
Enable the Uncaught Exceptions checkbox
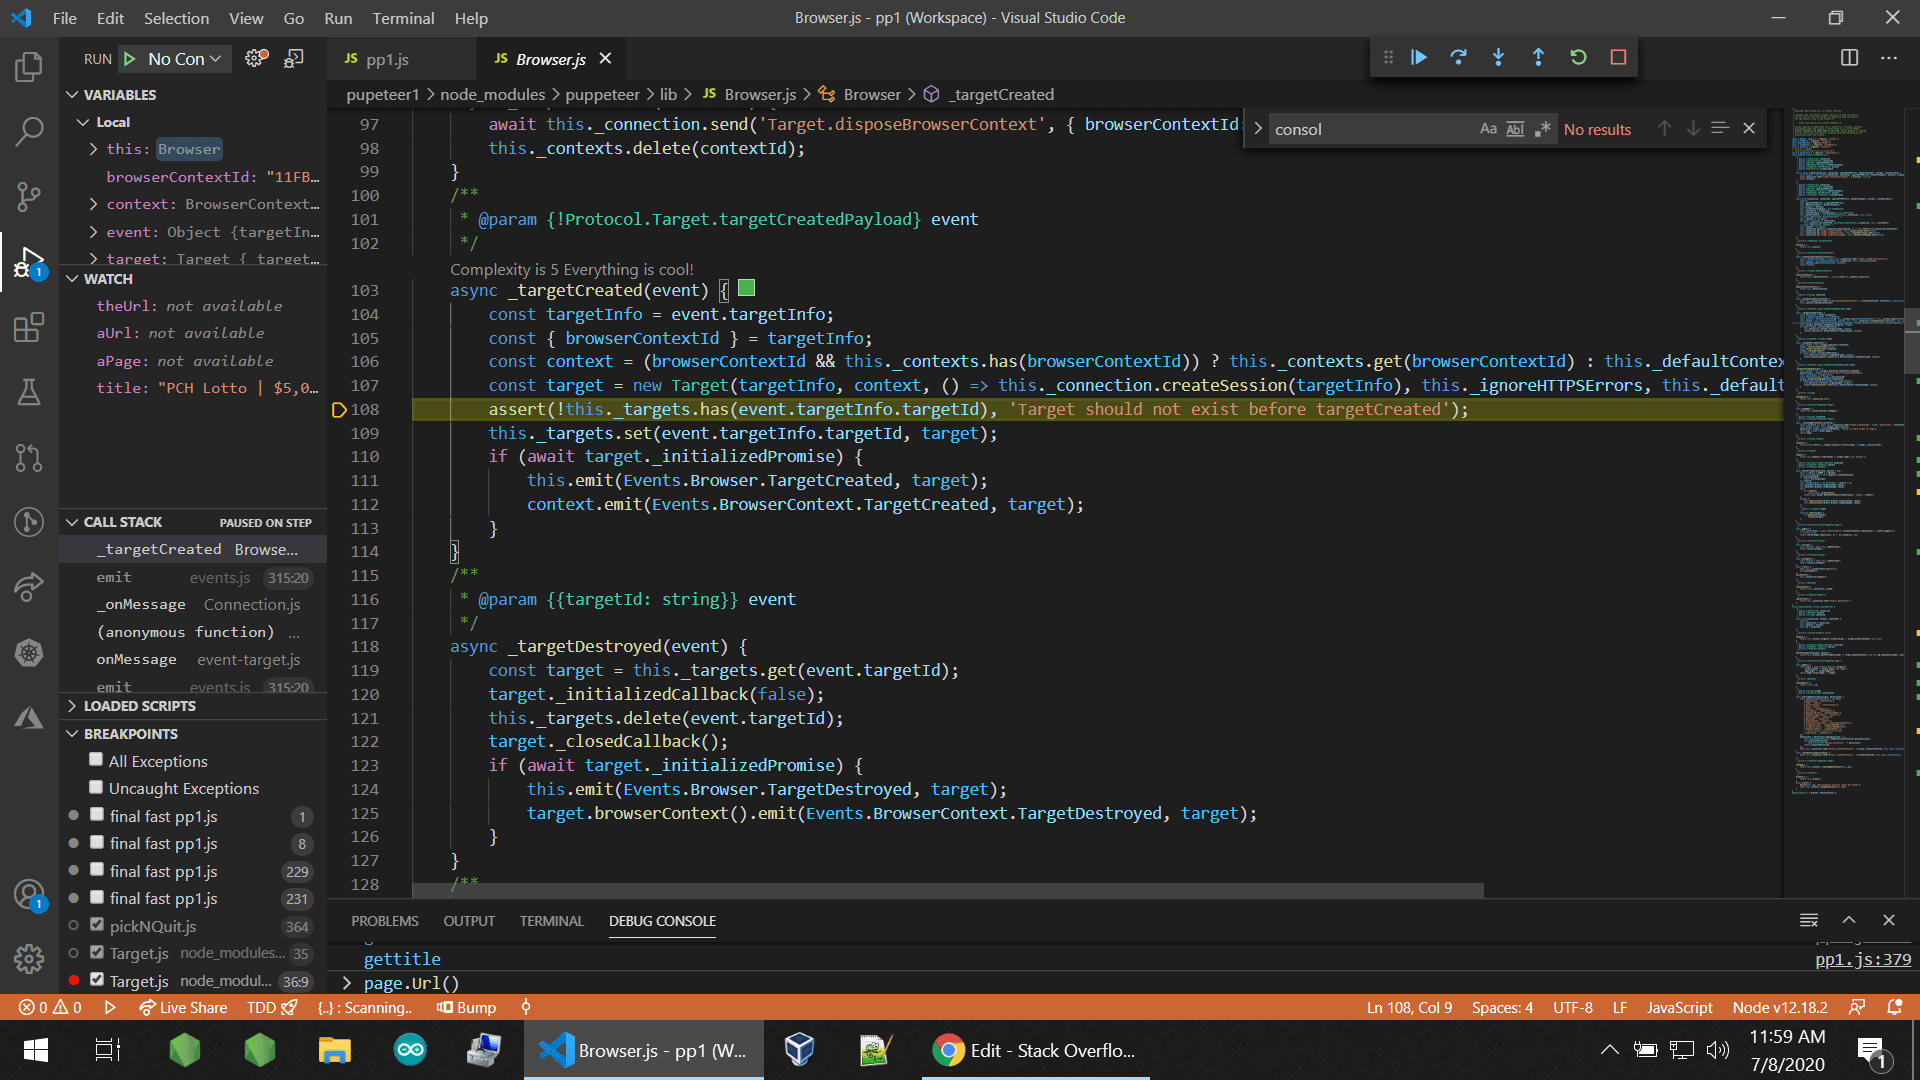point(96,788)
